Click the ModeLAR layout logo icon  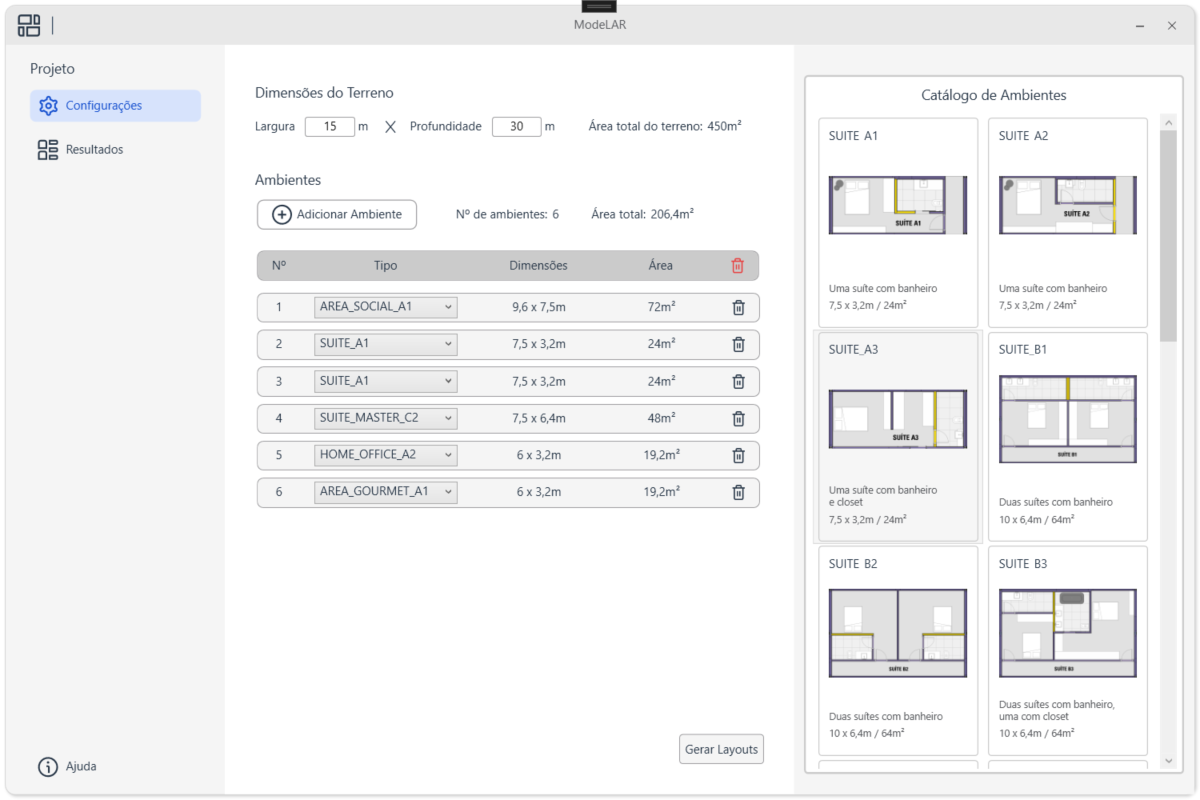(x=29, y=26)
